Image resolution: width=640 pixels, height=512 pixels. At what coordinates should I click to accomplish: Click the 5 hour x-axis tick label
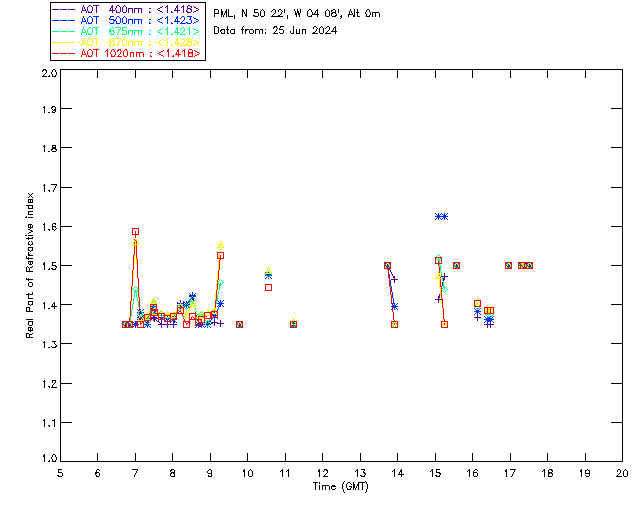[60, 473]
